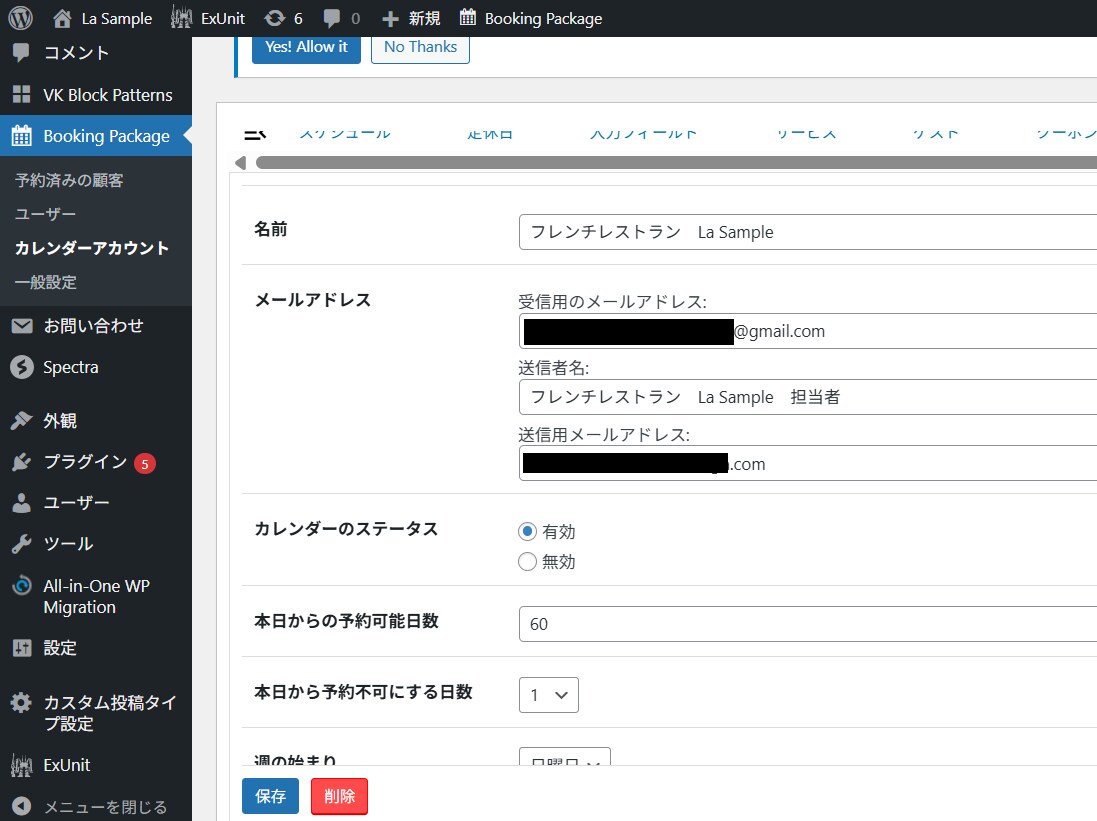The height and width of the screenshot is (821, 1097).
Task: Open the 週の始まり dropdown
Action: (x=565, y=757)
